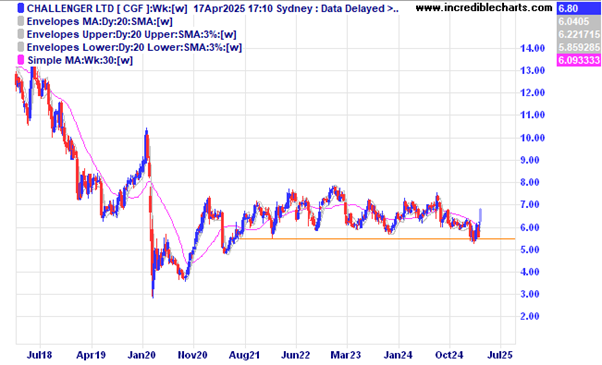Click the 6.0405 envelope MA value

579,21
